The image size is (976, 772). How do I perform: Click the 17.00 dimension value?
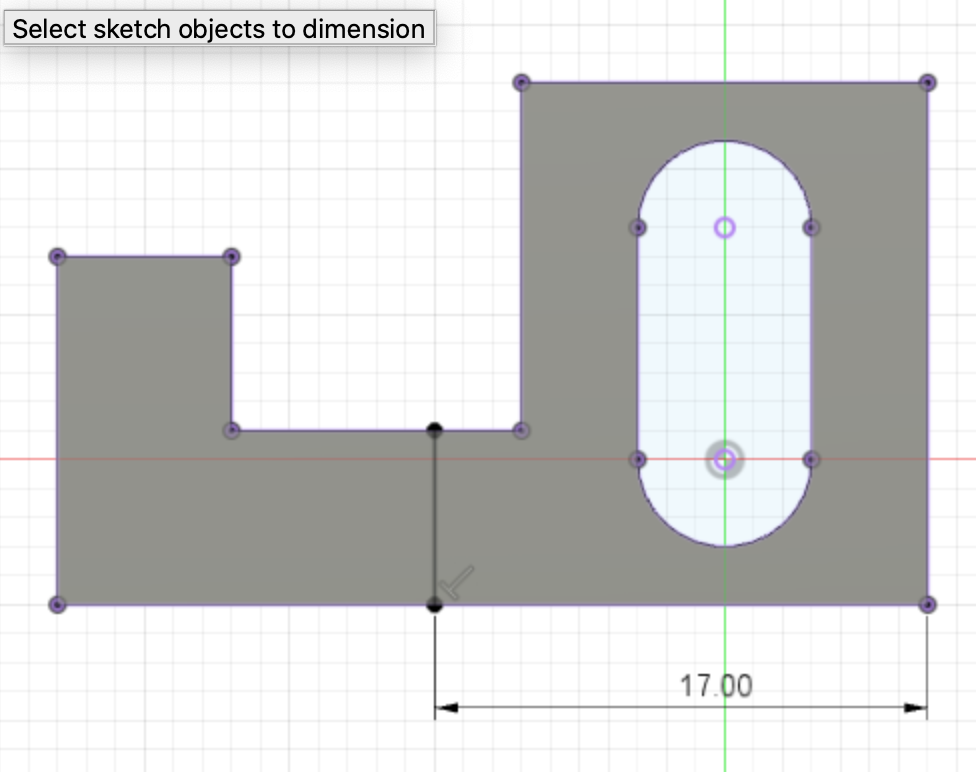[x=716, y=686]
